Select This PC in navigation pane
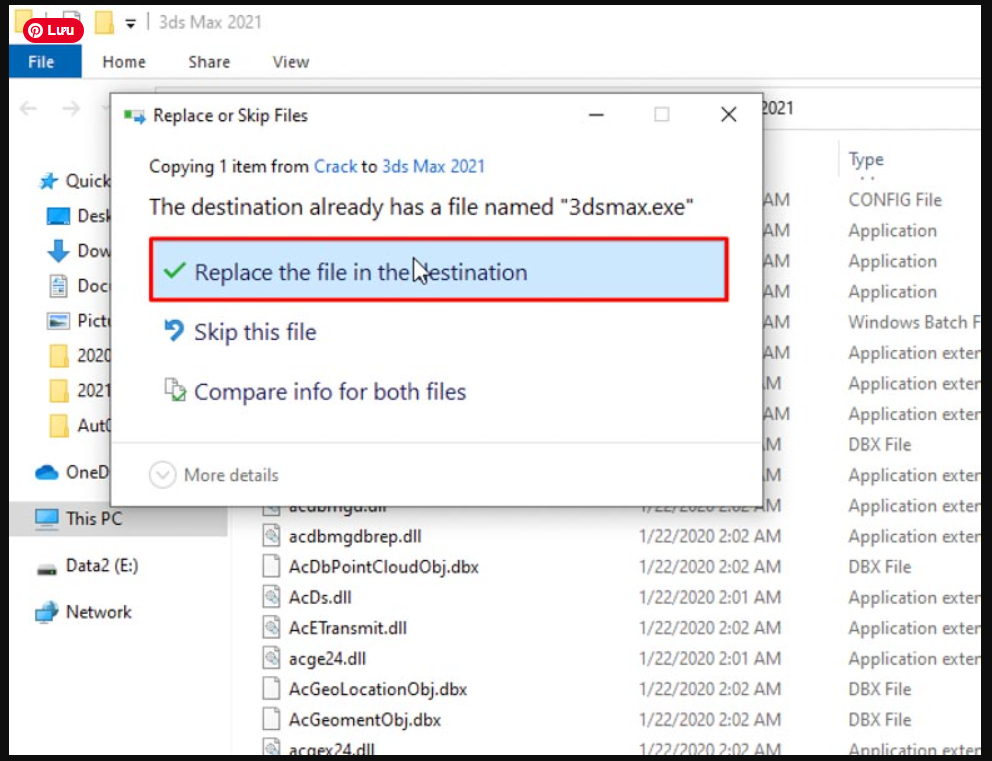 [94, 518]
